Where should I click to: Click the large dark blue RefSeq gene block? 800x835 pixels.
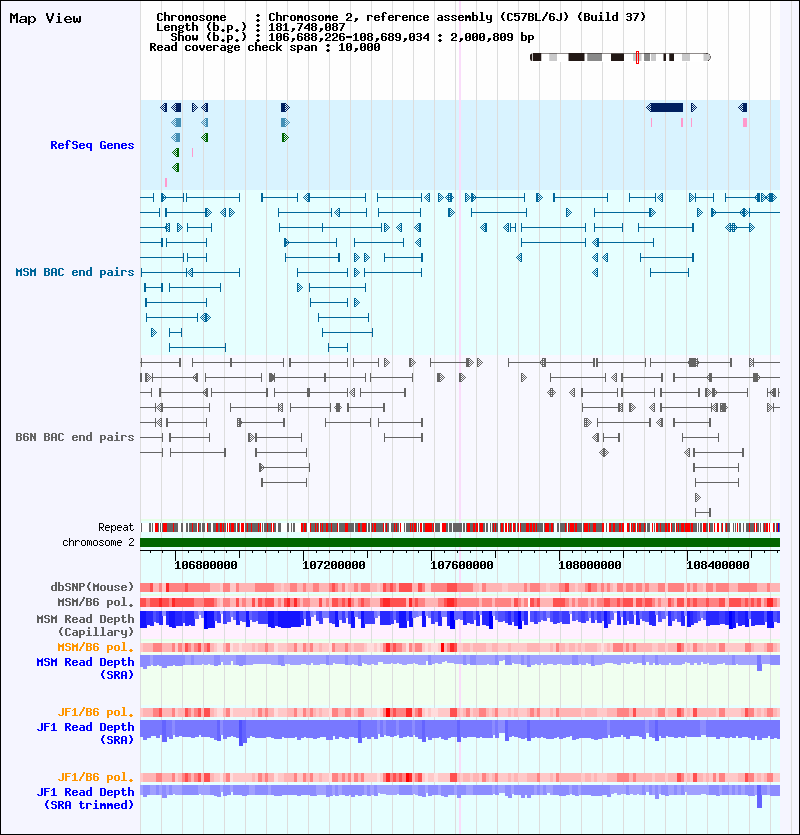(x=666, y=108)
